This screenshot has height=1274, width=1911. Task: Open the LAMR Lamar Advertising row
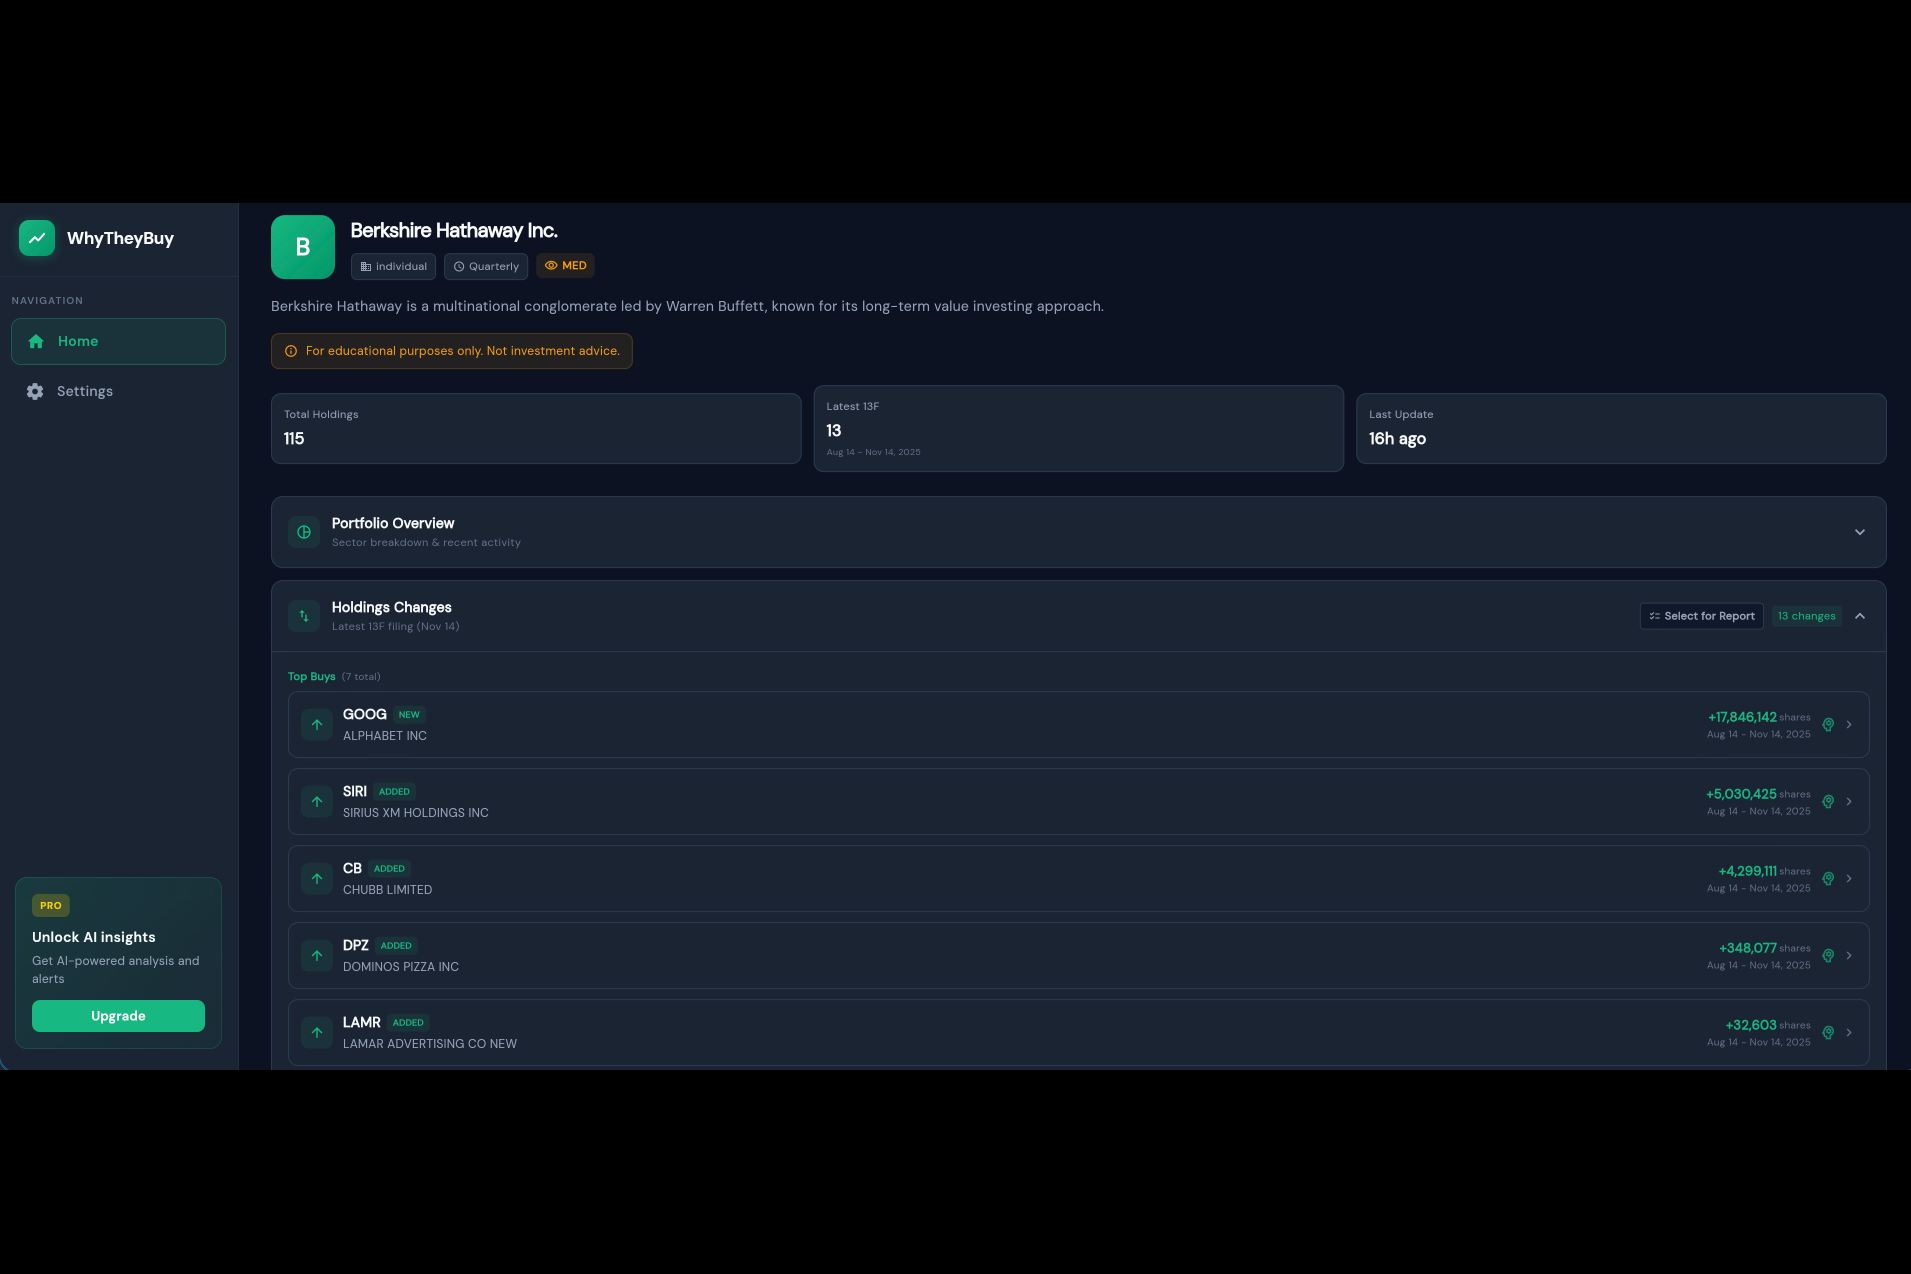[x=1079, y=1033]
